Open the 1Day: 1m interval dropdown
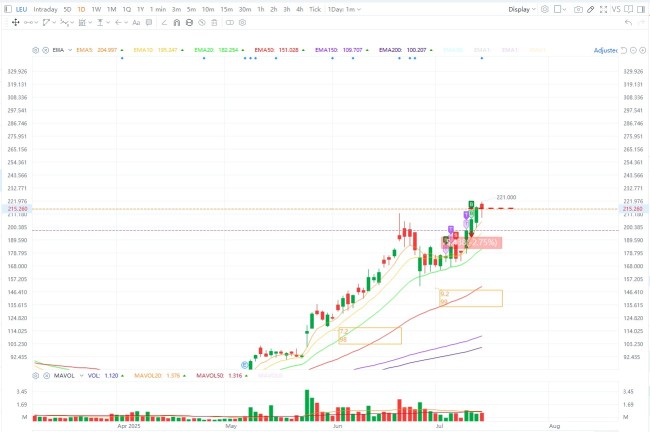 (344, 9)
